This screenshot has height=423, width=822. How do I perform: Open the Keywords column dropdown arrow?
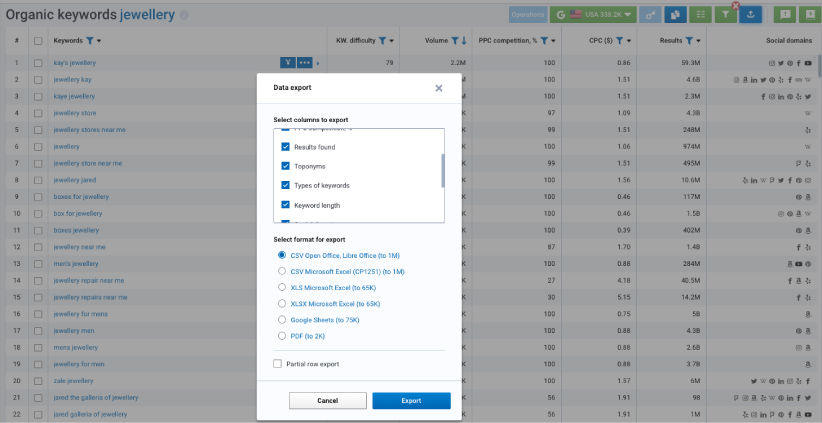click(99, 41)
